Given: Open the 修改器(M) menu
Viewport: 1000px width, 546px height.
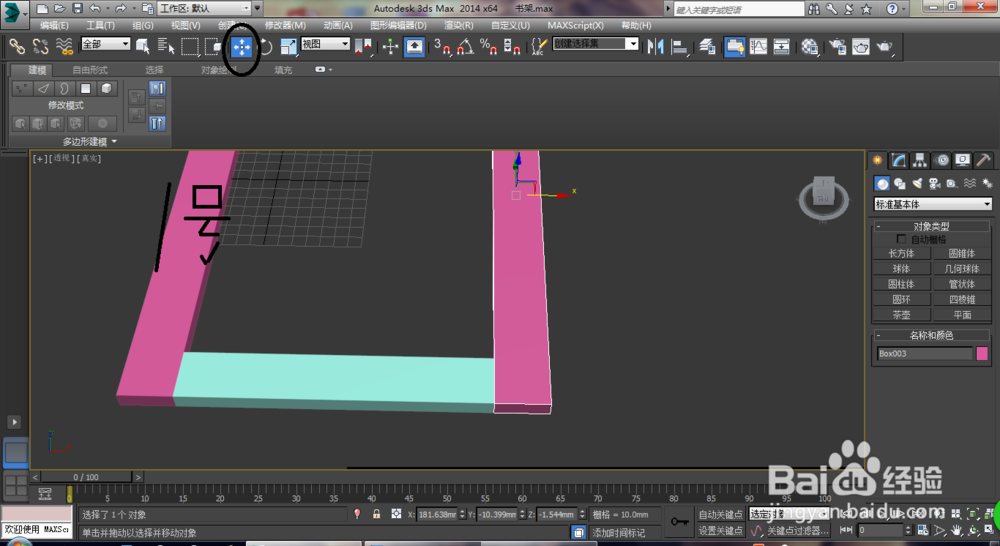Looking at the screenshot, I should [x=285, y=26].
